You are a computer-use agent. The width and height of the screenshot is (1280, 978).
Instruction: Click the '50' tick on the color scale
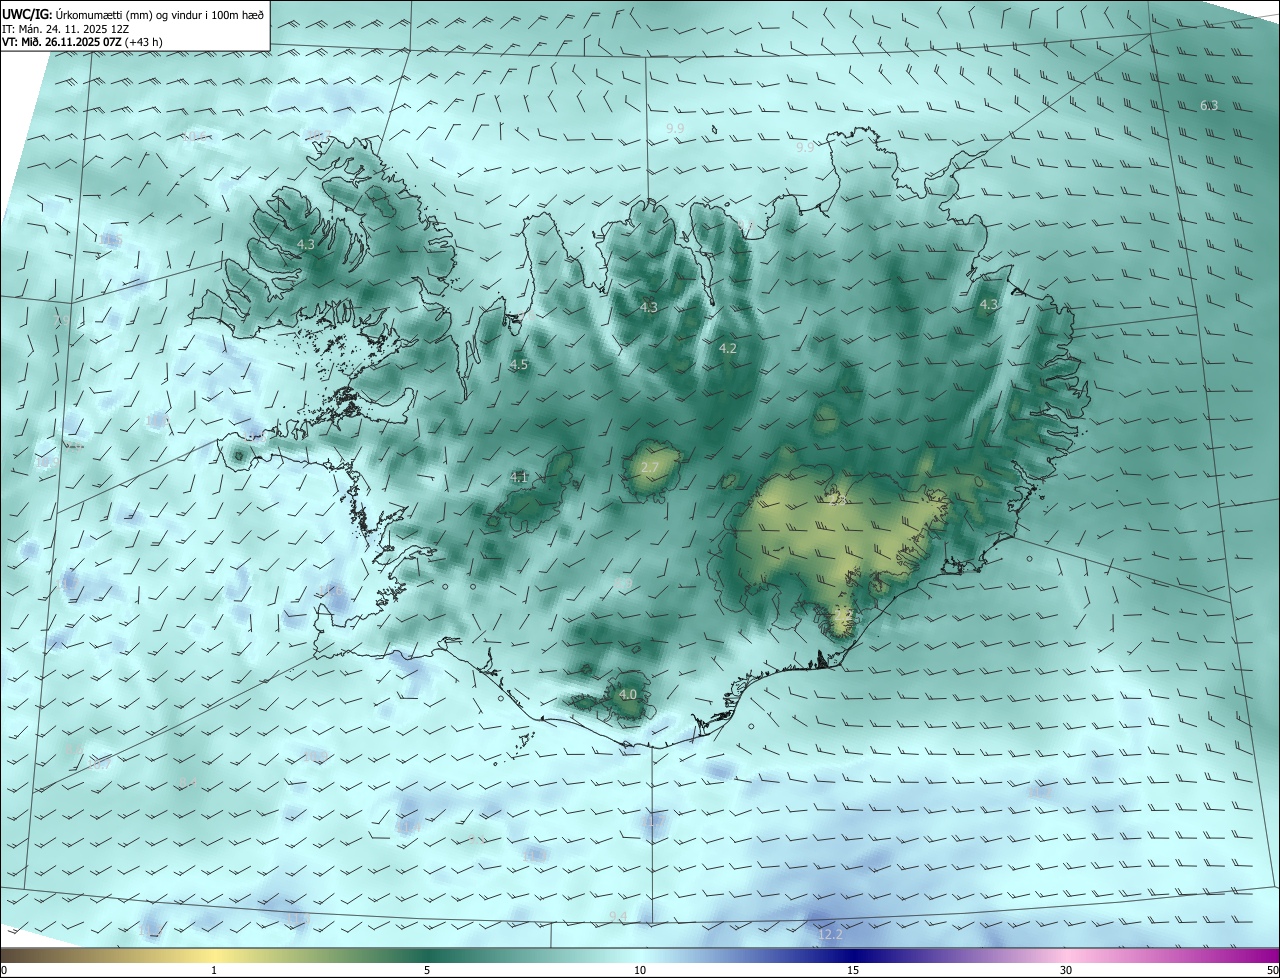(1272, 970)
